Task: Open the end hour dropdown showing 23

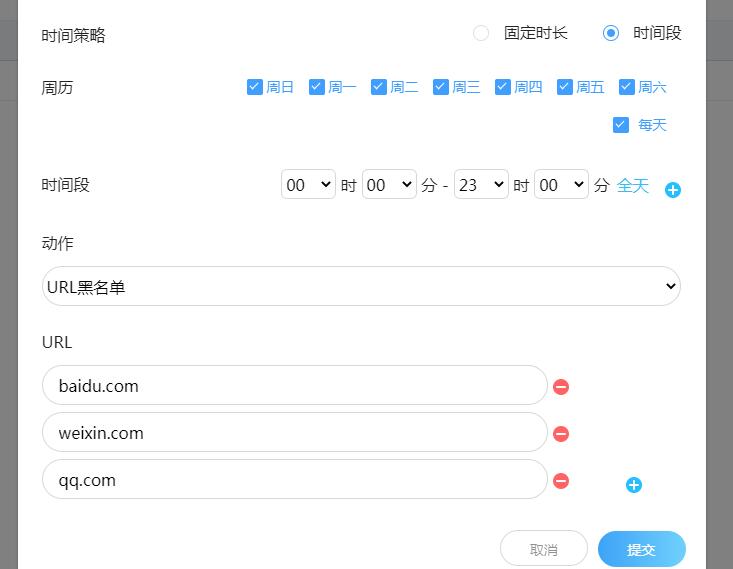Action: click(x=481, y=184)
